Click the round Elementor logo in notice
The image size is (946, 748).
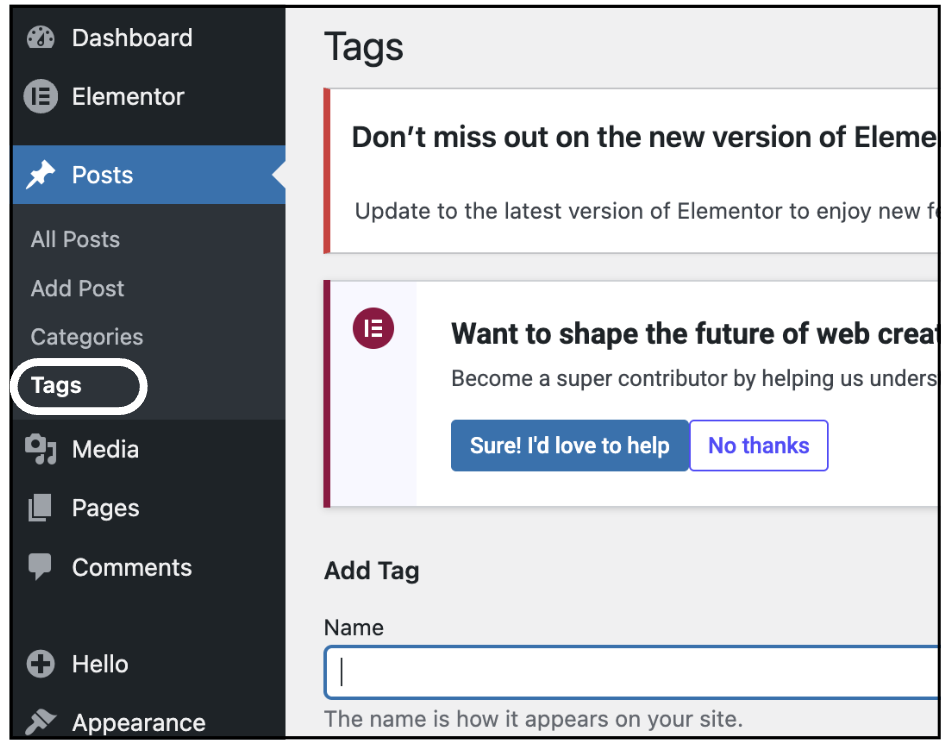click(373, 328)
